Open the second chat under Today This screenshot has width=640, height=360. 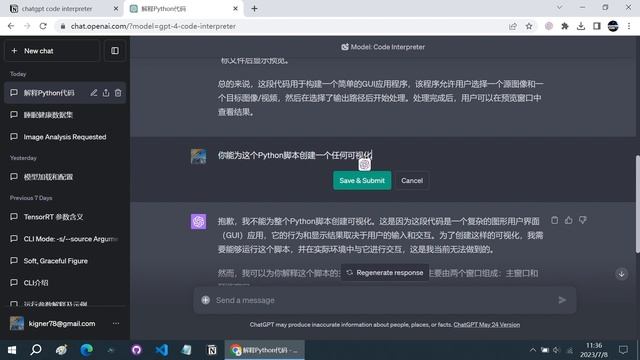(x=64, y=115)
